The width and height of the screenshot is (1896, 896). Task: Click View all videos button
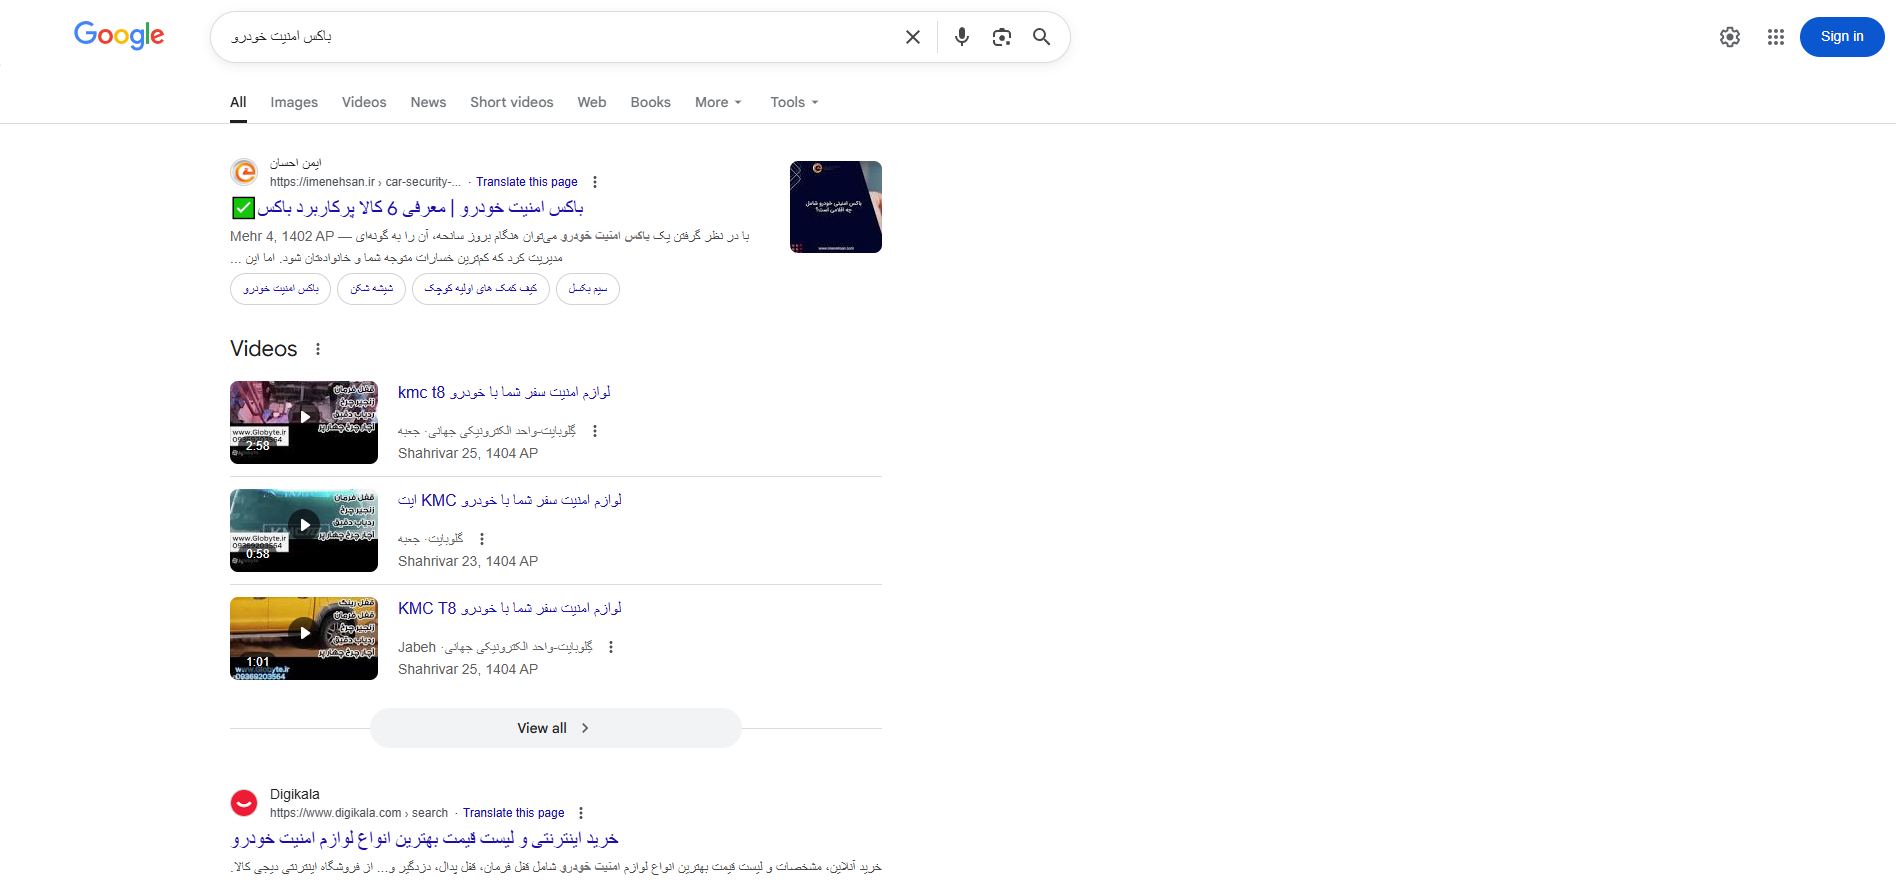(x=556, y=728)
